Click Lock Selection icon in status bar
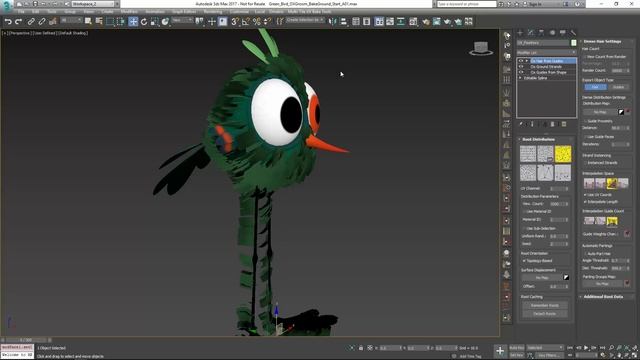 pos(361,348)
